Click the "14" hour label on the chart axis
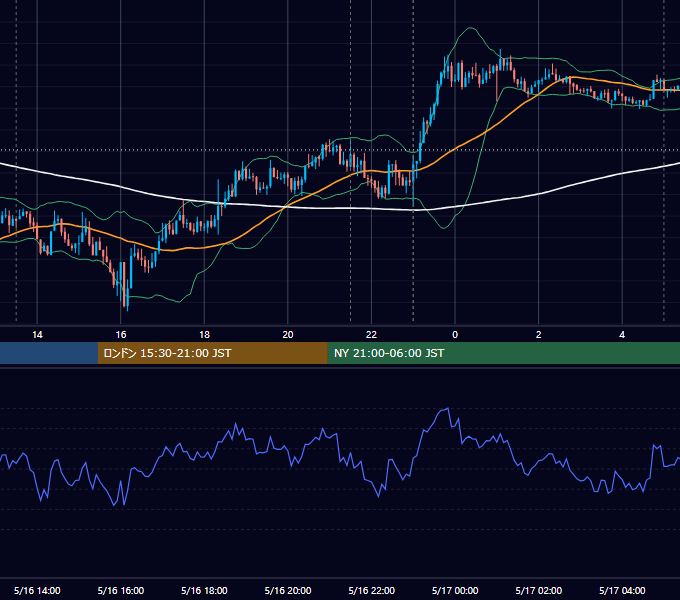 (37, 335)
